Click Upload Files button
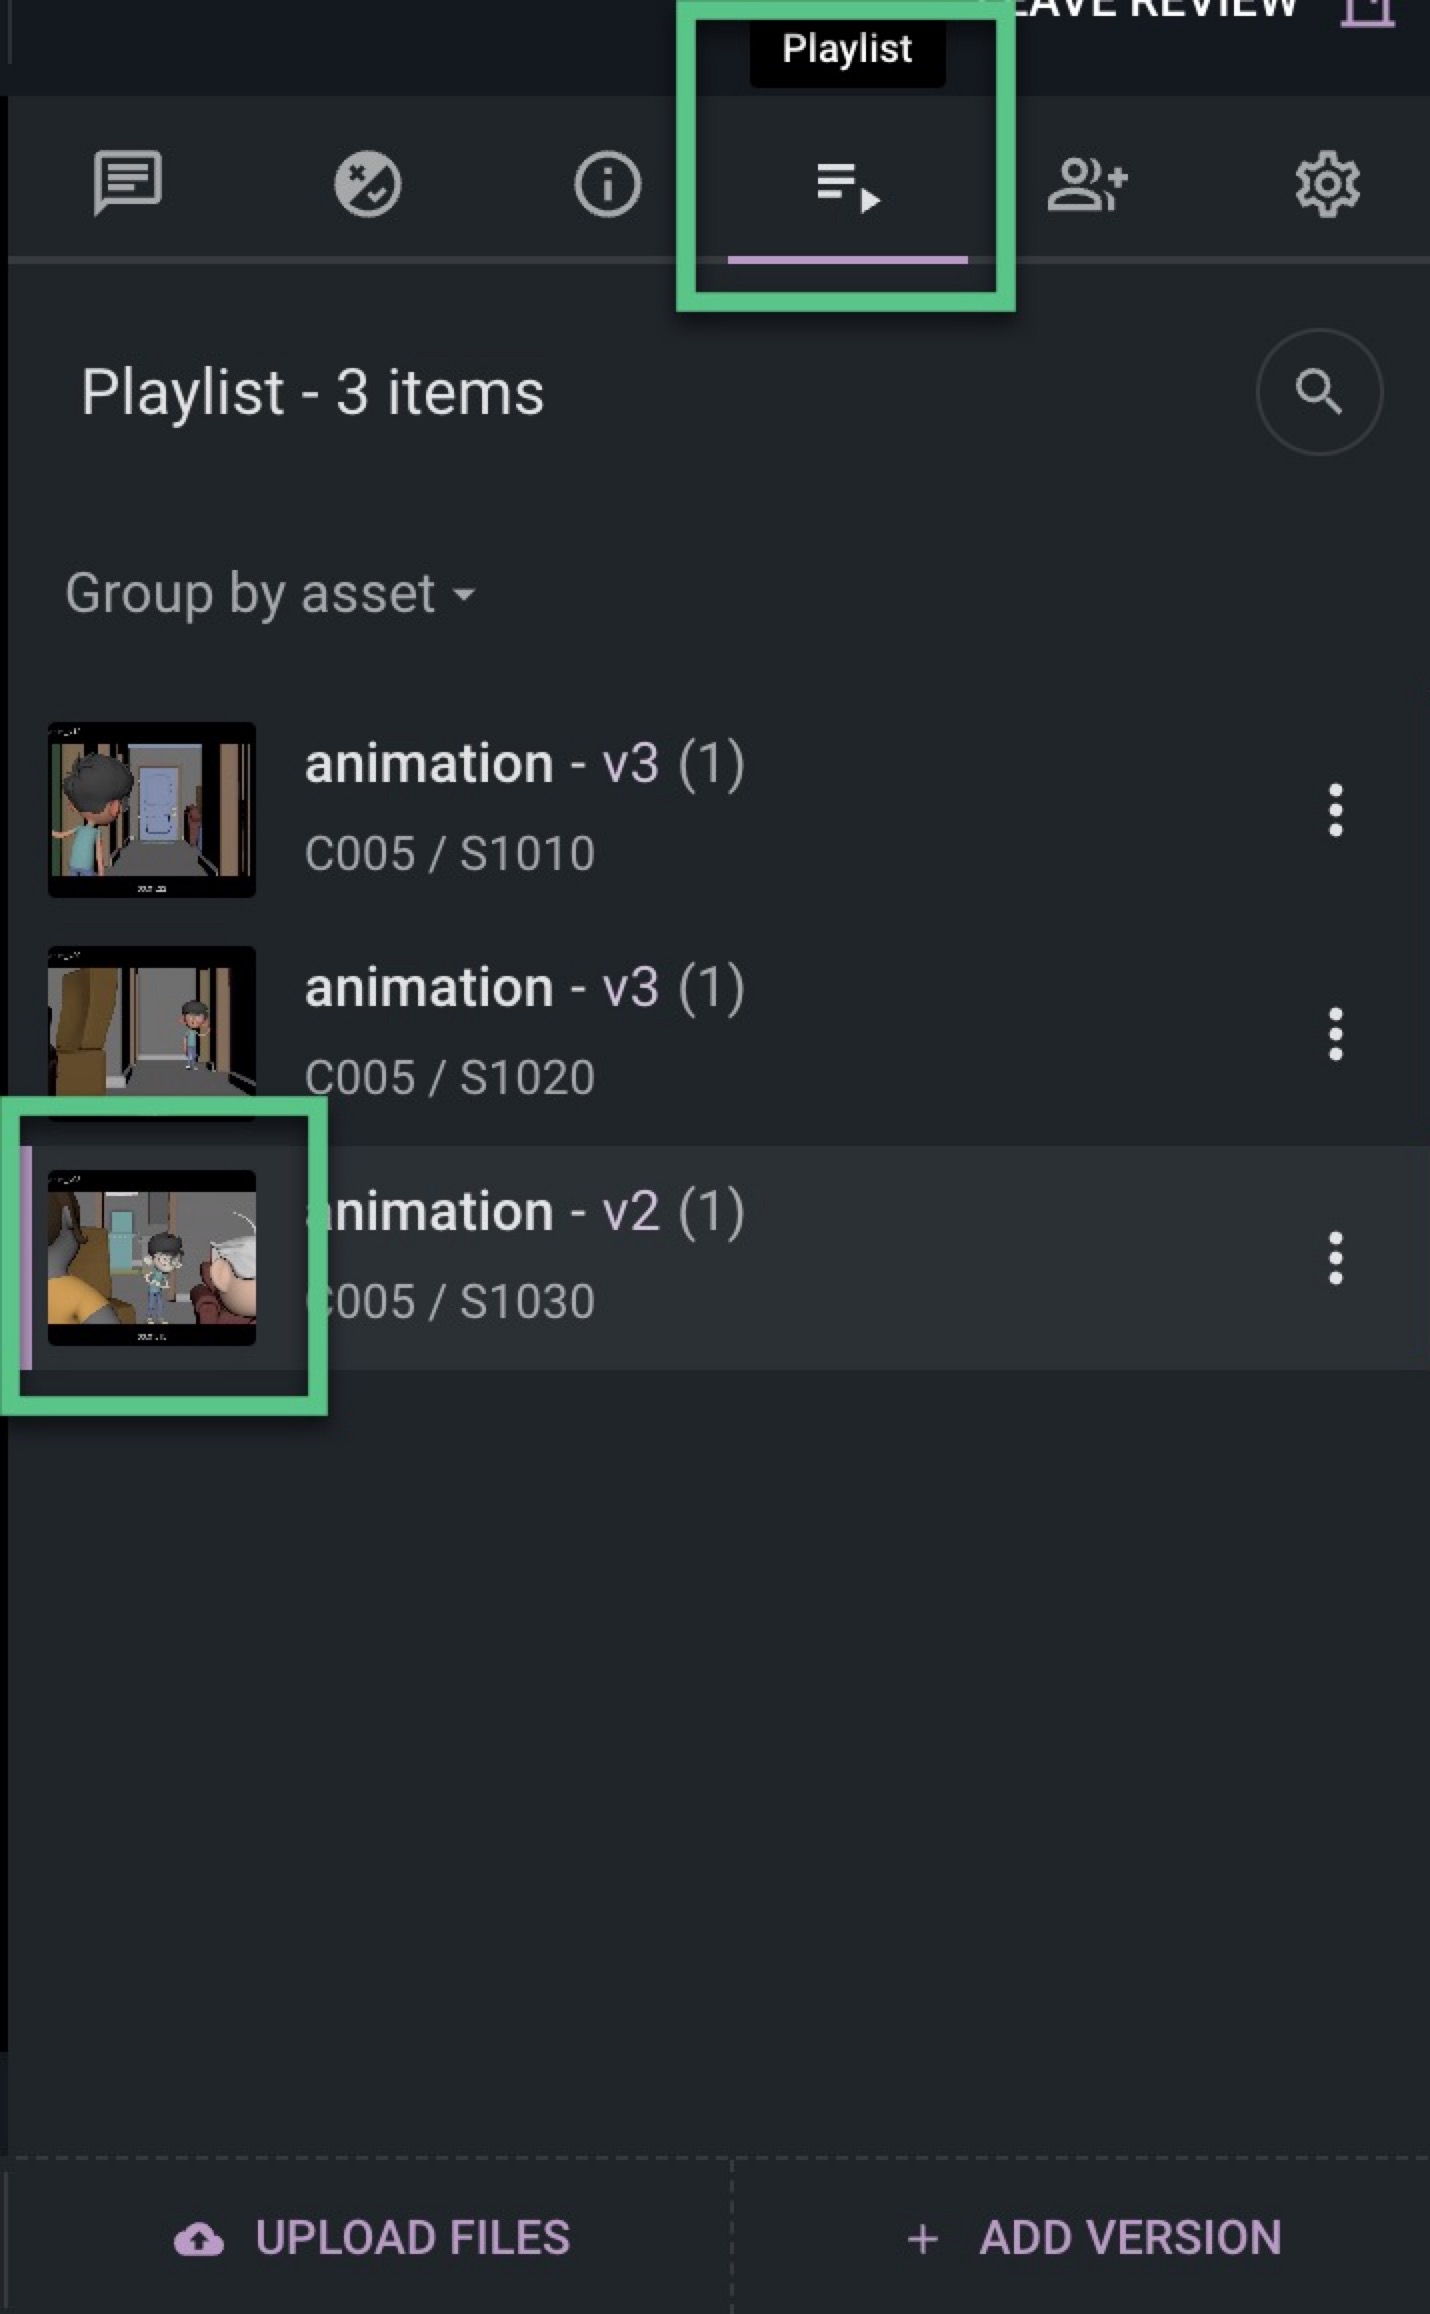1430x2314 pixels. tap(371, 2238)
